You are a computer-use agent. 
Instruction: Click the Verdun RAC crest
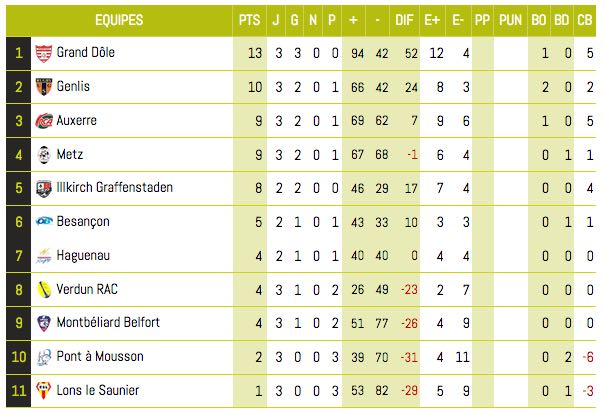tap(44, 290)
